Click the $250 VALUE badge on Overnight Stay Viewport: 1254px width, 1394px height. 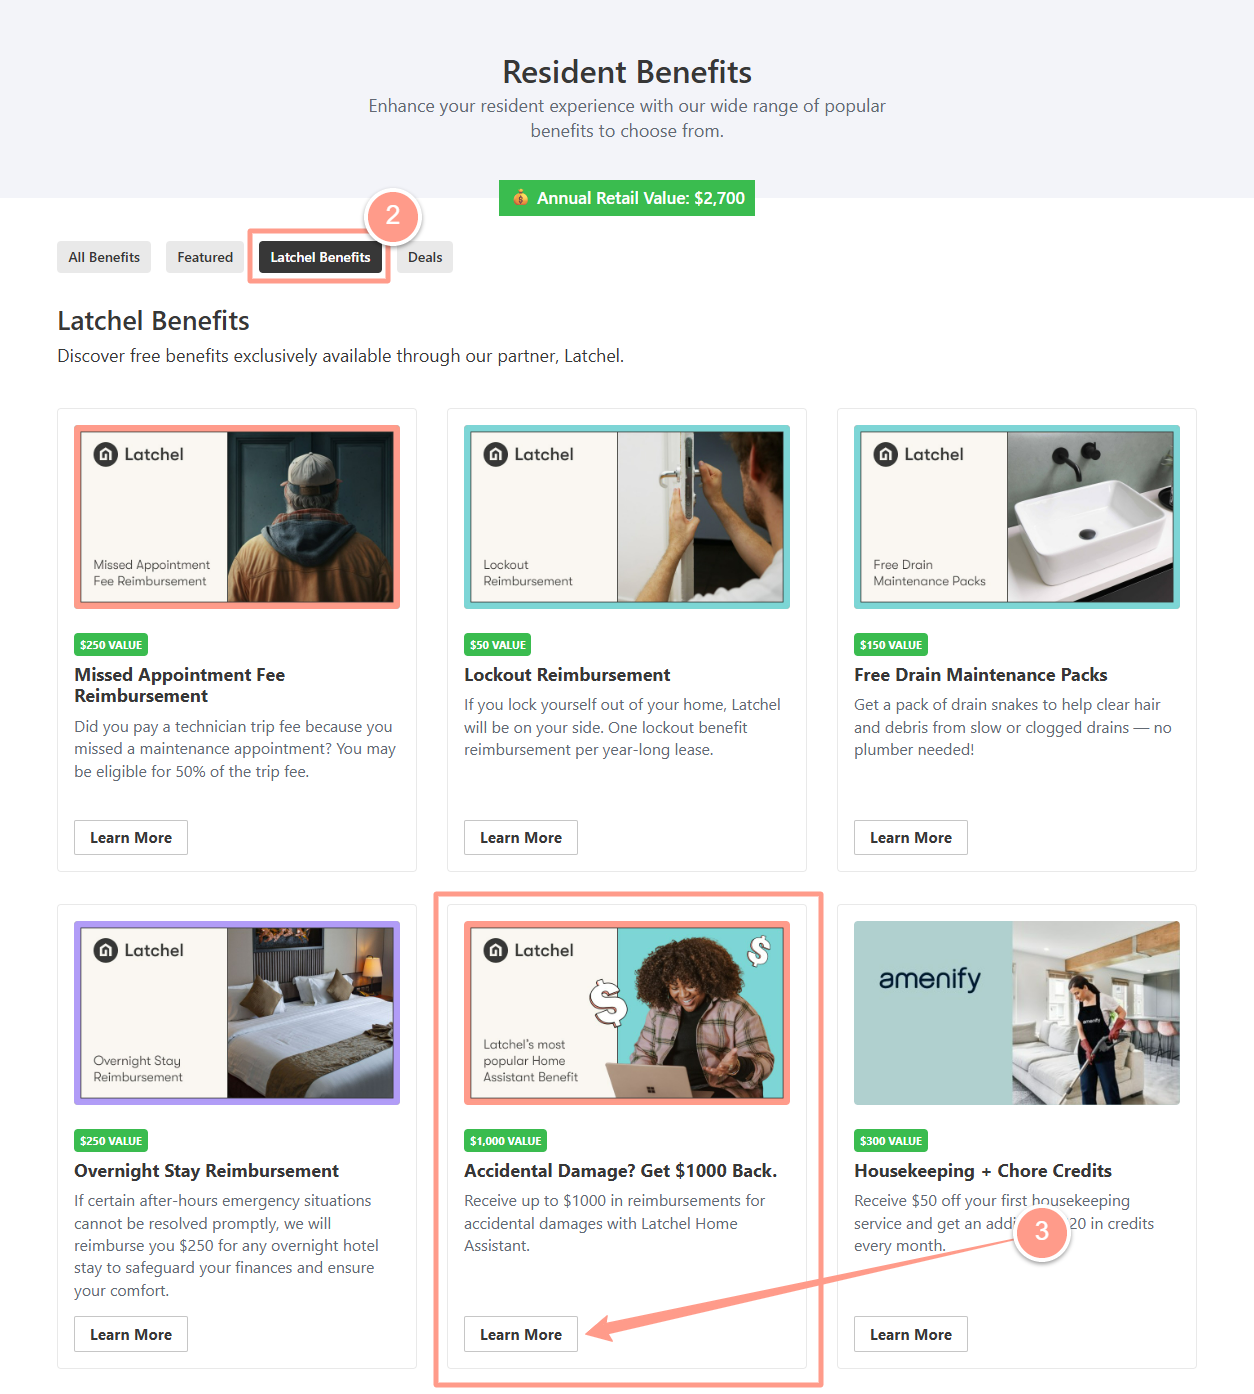[x=111, y=1141]
